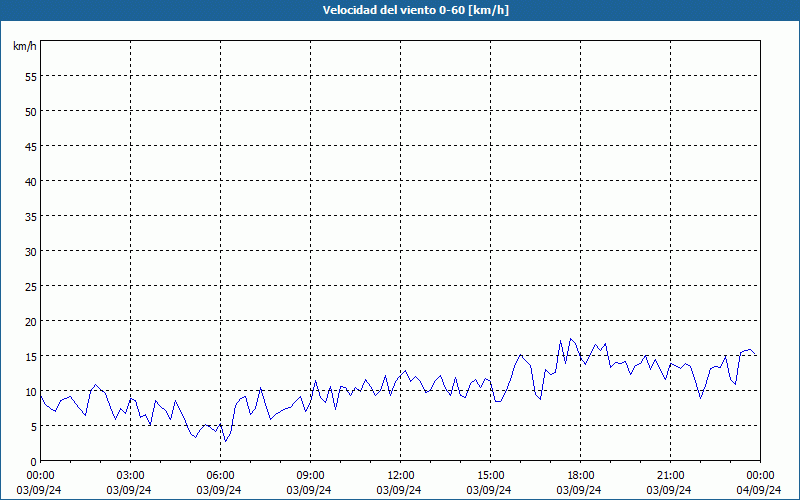800x500 pixels.
Task: Click the '03/09/24' date under 18:00
Action: click(579, 490)
